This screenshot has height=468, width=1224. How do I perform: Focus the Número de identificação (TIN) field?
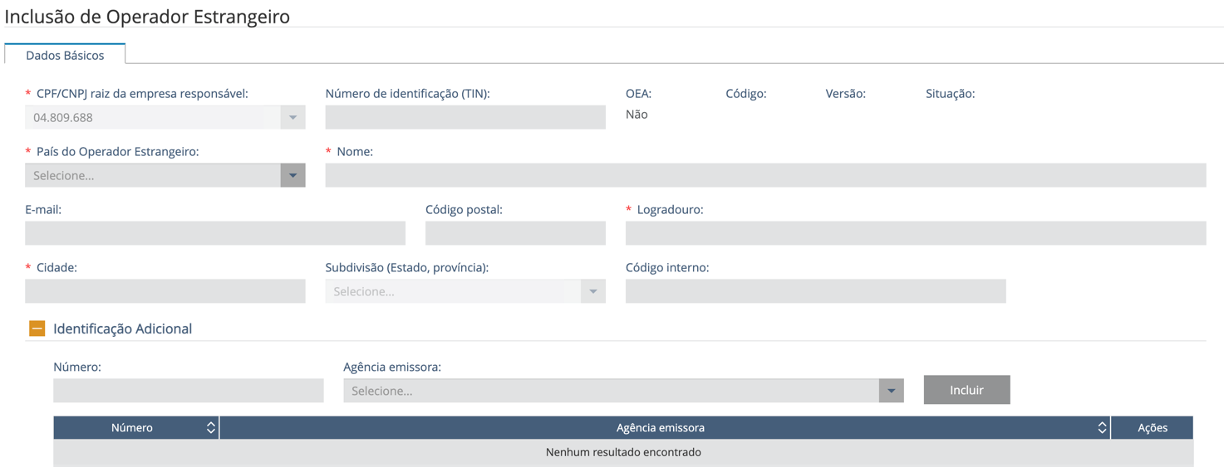coord(465,117)
